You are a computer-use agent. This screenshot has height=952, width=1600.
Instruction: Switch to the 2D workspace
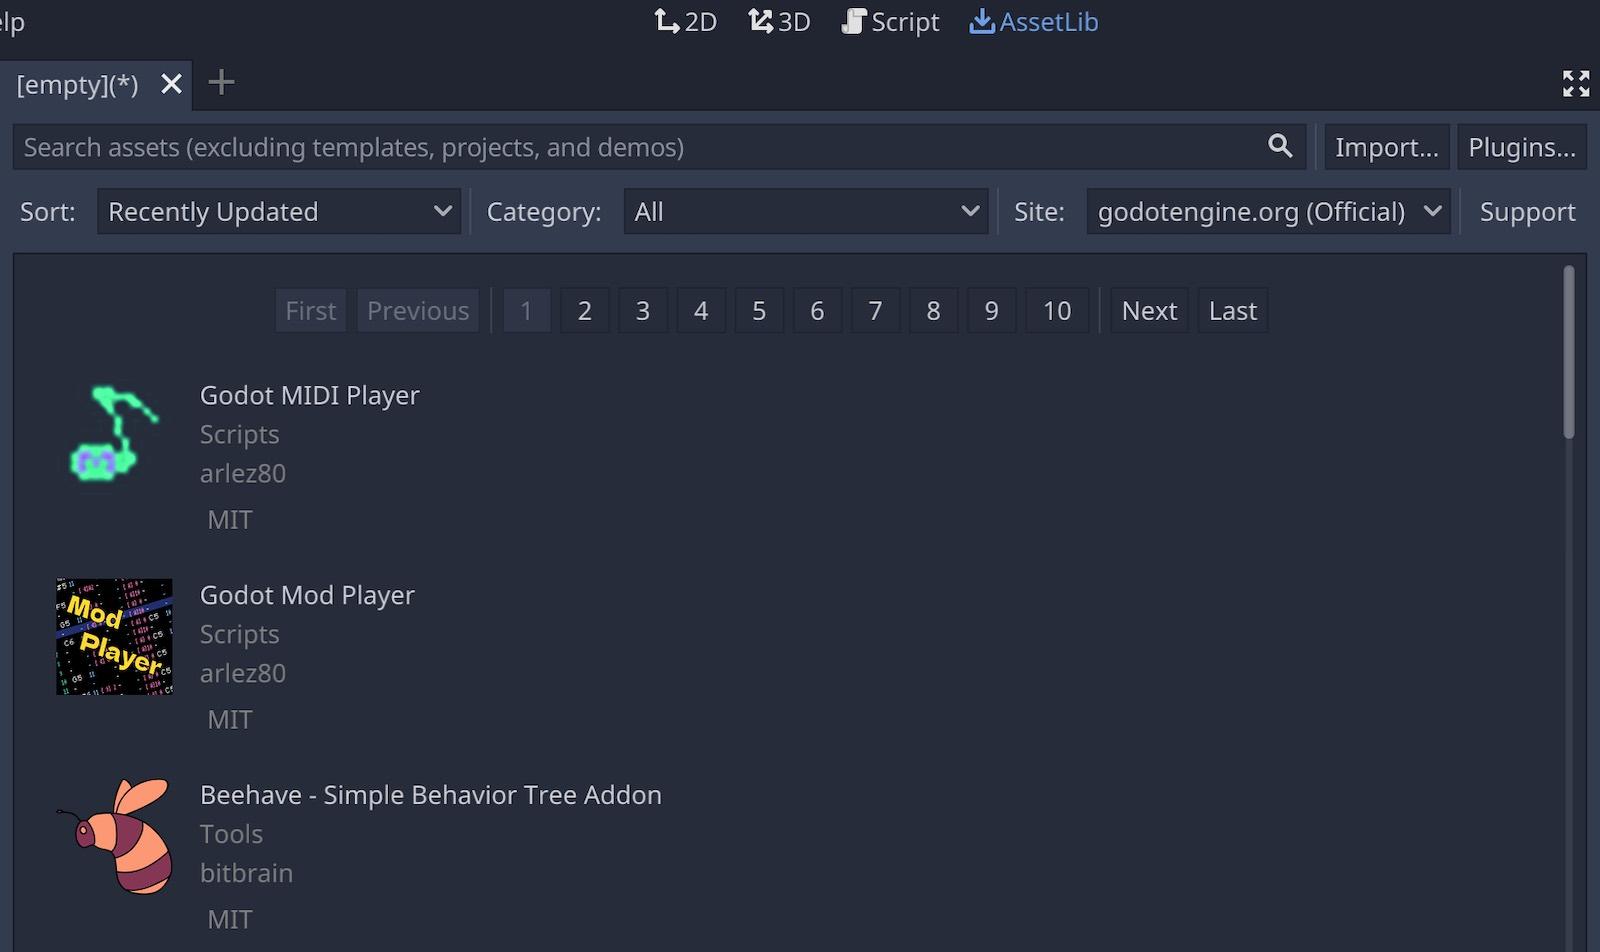click(686, 21)
